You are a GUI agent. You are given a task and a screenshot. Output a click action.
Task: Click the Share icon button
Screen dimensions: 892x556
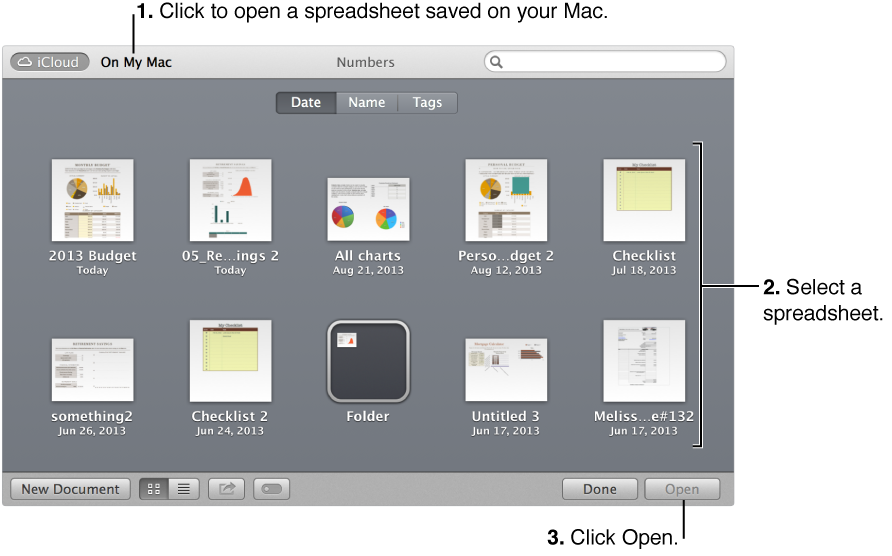tap(226, 489)
